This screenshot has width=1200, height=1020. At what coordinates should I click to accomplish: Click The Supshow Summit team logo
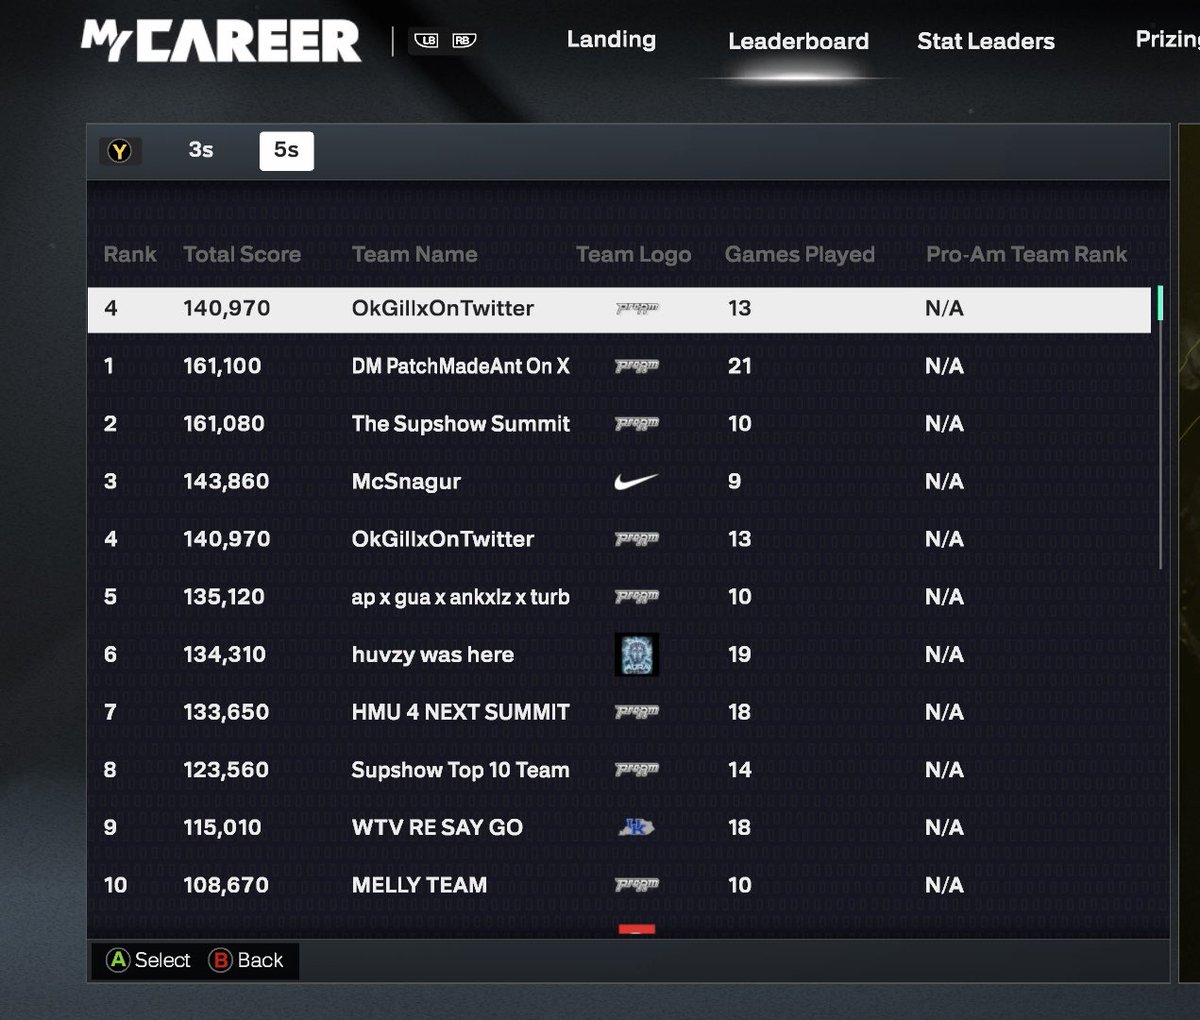tap(637, 424)
